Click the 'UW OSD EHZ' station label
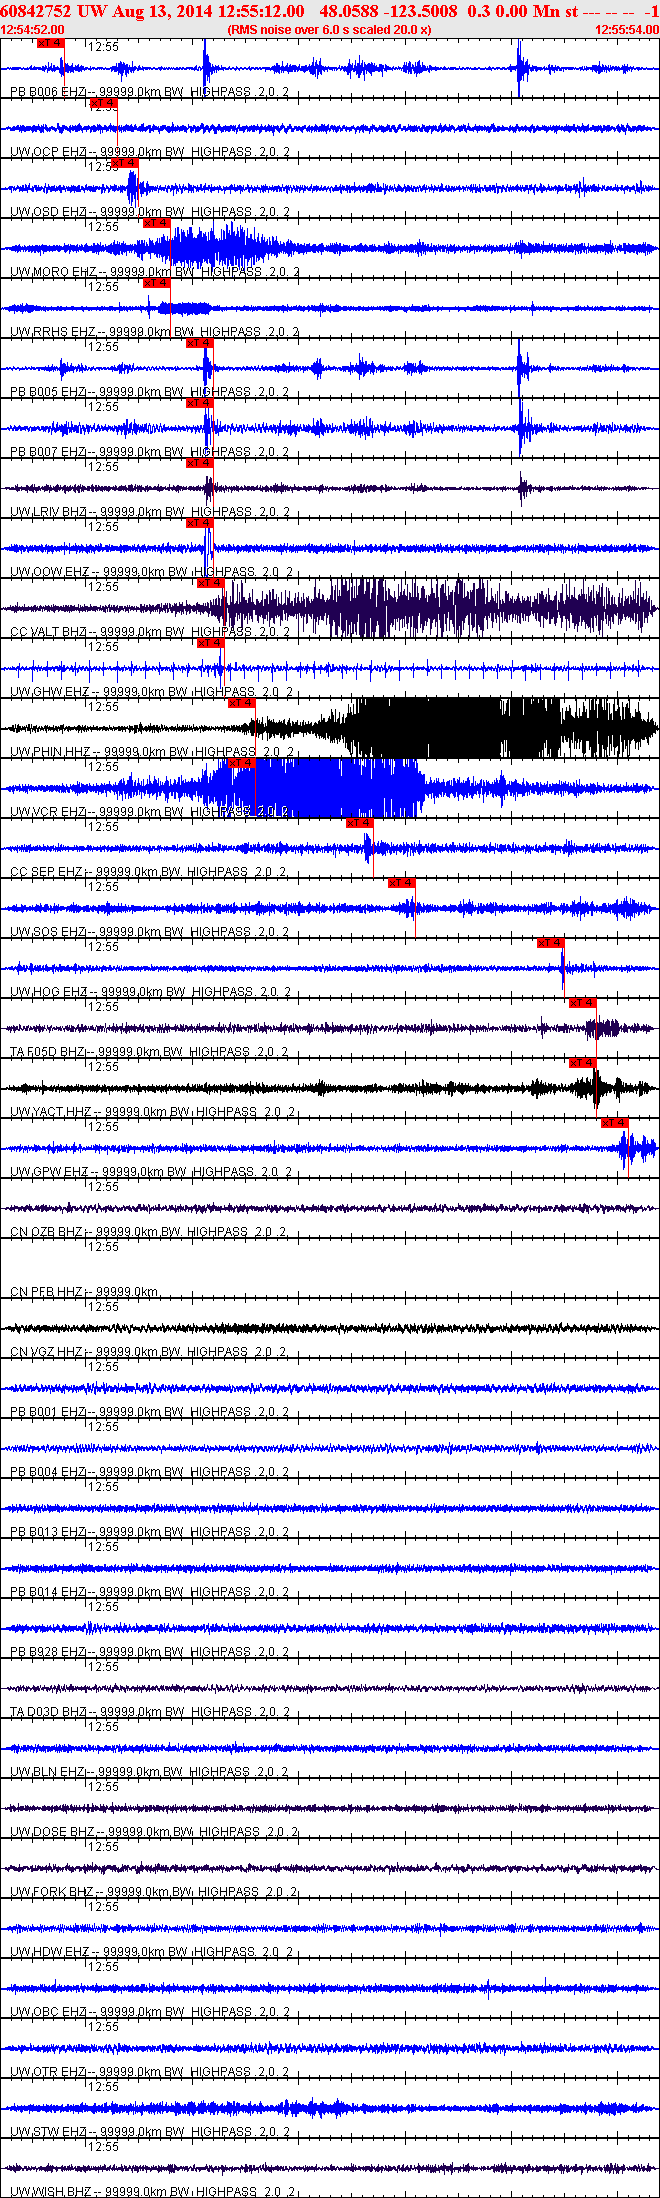Image resolution: width=660 pixels, height=2198 pixels. coord(48,212)
